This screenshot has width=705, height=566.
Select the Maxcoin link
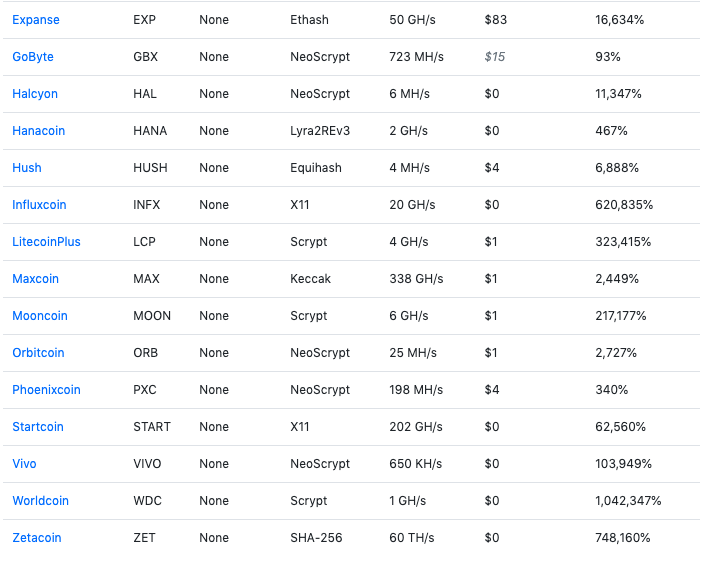pos(36,279)
